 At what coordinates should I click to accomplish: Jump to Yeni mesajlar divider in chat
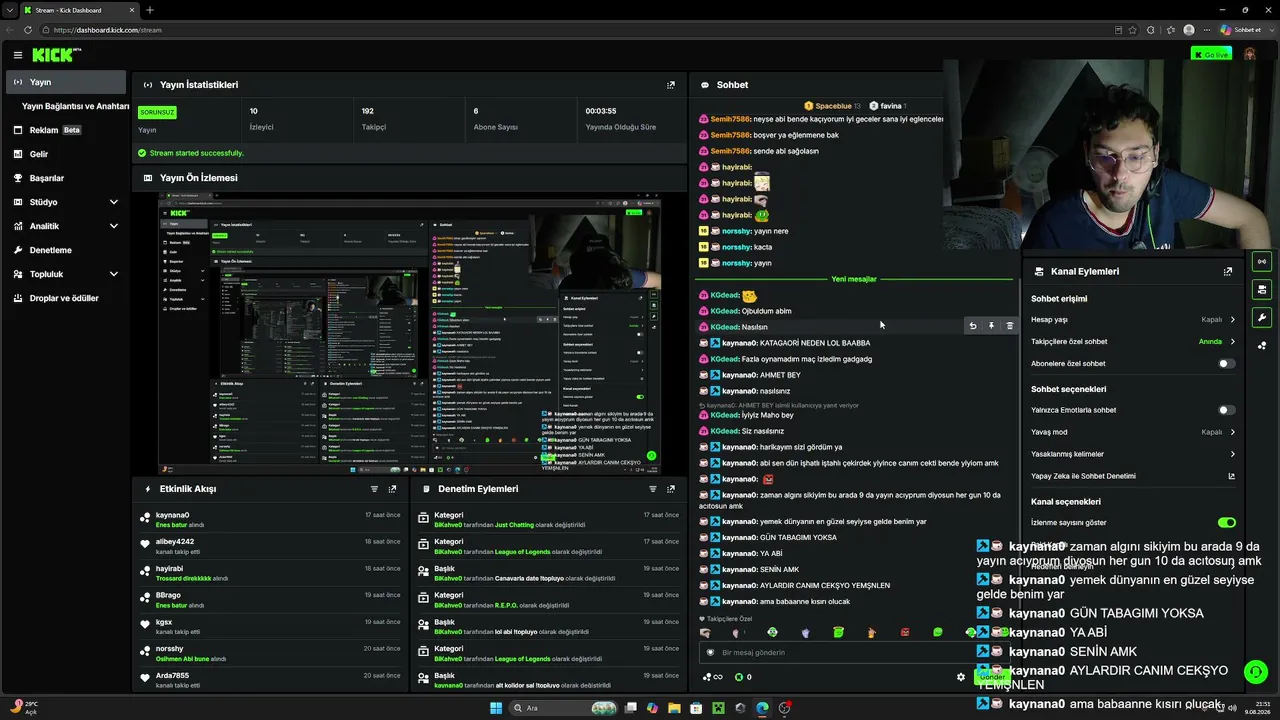coord(853,279)
